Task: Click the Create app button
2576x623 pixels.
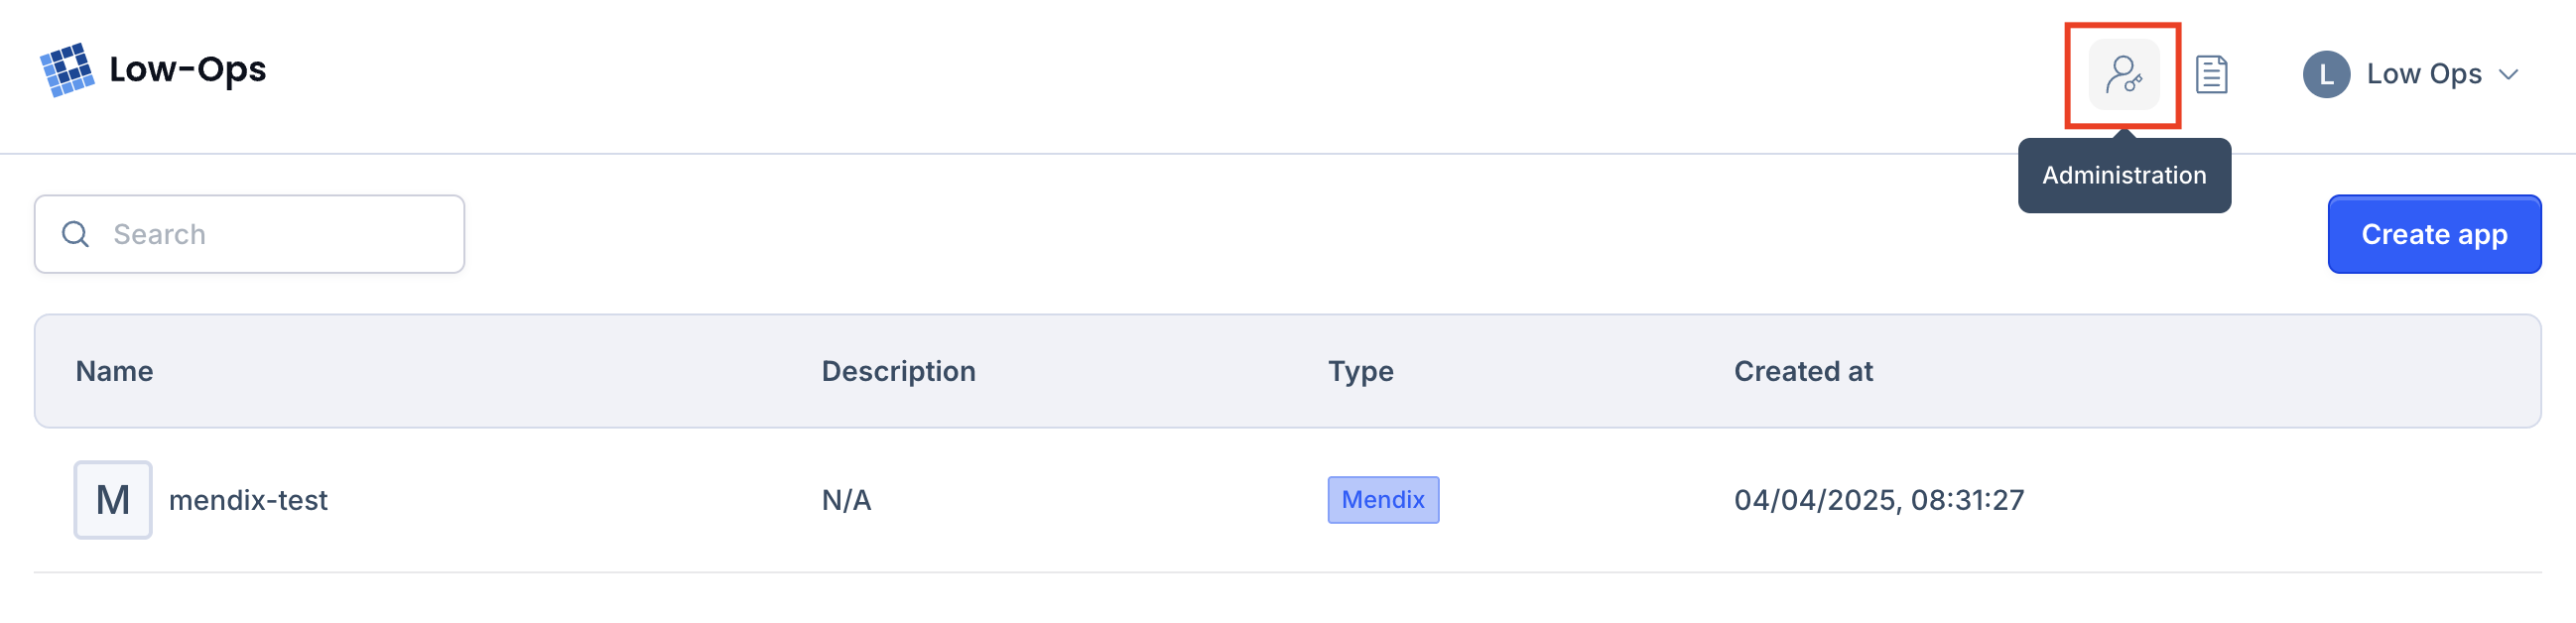Action: click(x=2434, y=234)
